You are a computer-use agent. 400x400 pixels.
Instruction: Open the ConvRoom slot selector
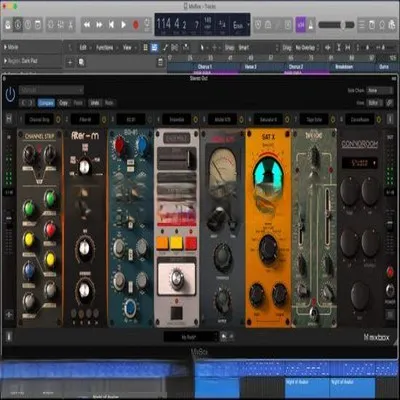tap(360, 119)
